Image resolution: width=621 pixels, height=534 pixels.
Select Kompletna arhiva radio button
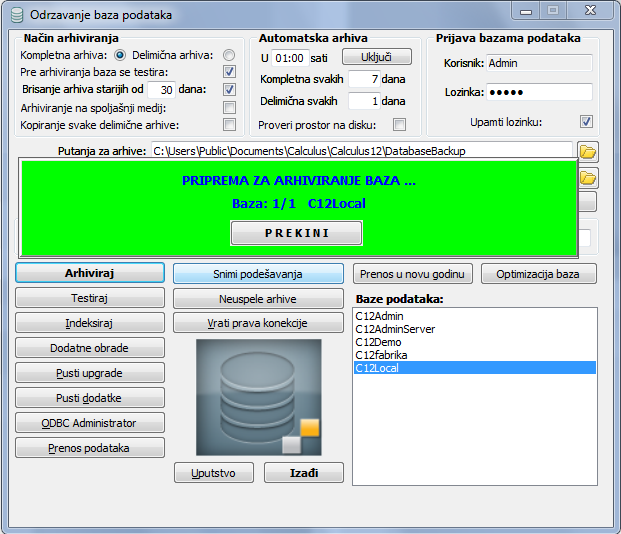[121, 55]
